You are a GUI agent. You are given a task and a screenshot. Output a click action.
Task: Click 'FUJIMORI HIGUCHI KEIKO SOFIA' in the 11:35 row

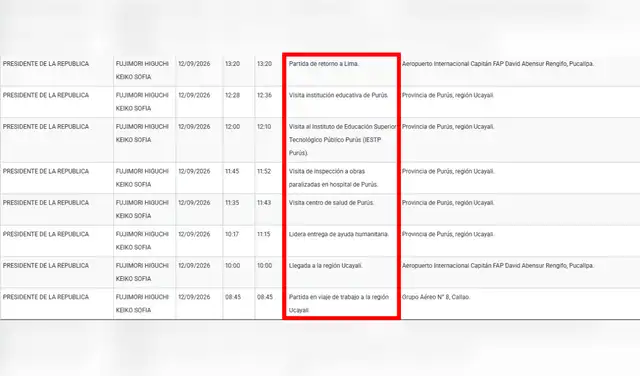[142, 209]
